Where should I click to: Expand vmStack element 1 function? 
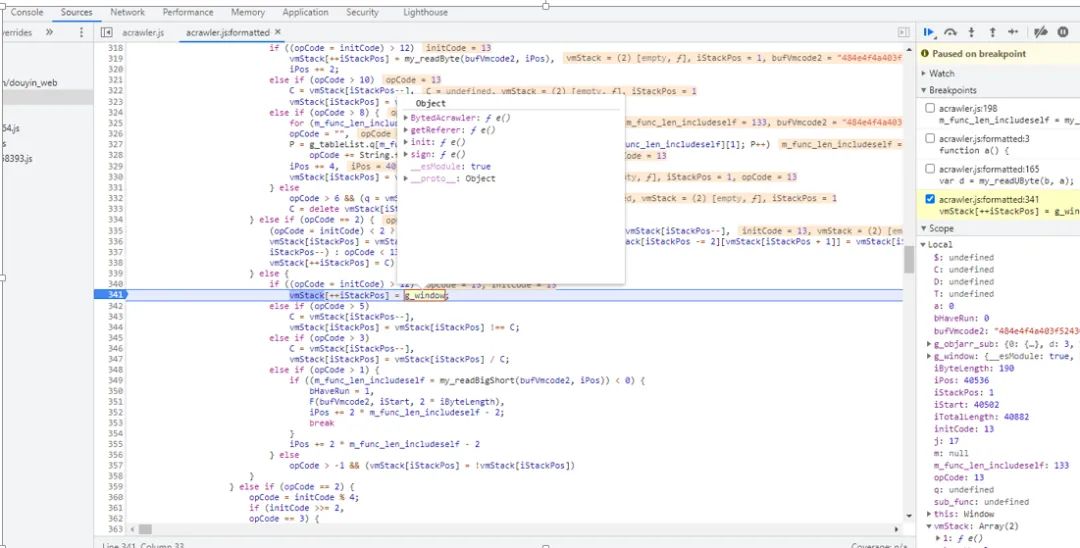939,538
